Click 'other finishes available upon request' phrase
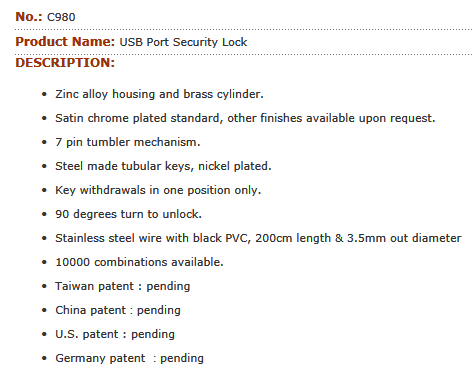The image size is (472, 386). [x=331, y=118]
